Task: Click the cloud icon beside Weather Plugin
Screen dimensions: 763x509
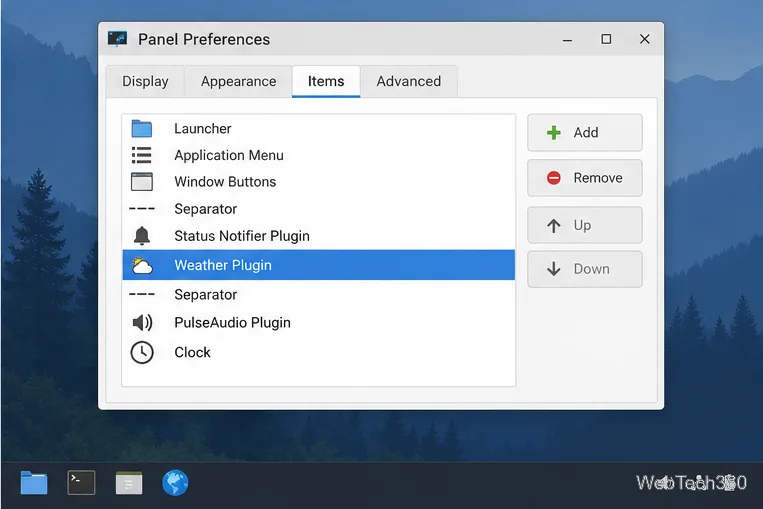Action: [x=142, y=265]
